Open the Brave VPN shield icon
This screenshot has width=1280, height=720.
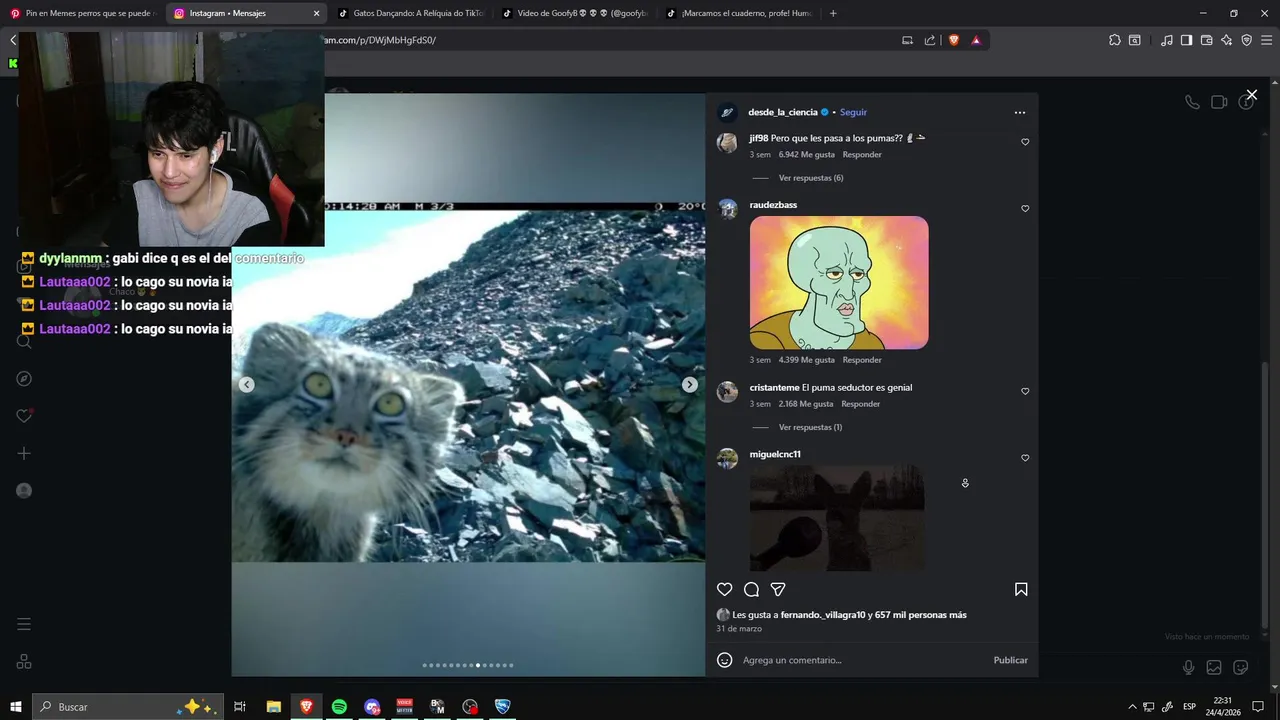tap(1246, 40)
